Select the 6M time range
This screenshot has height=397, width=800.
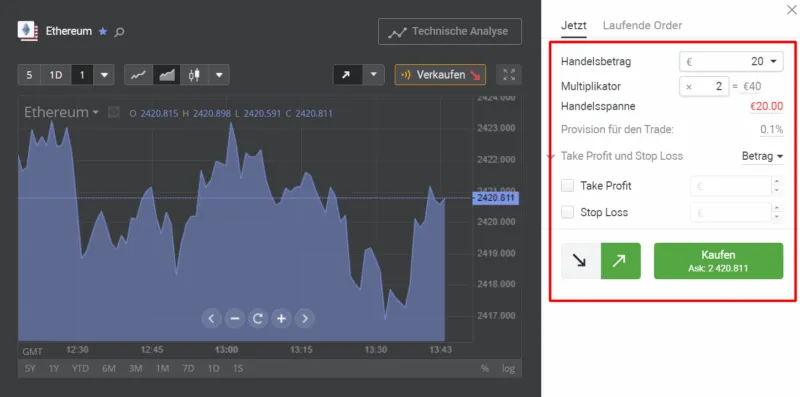(109, 368)
